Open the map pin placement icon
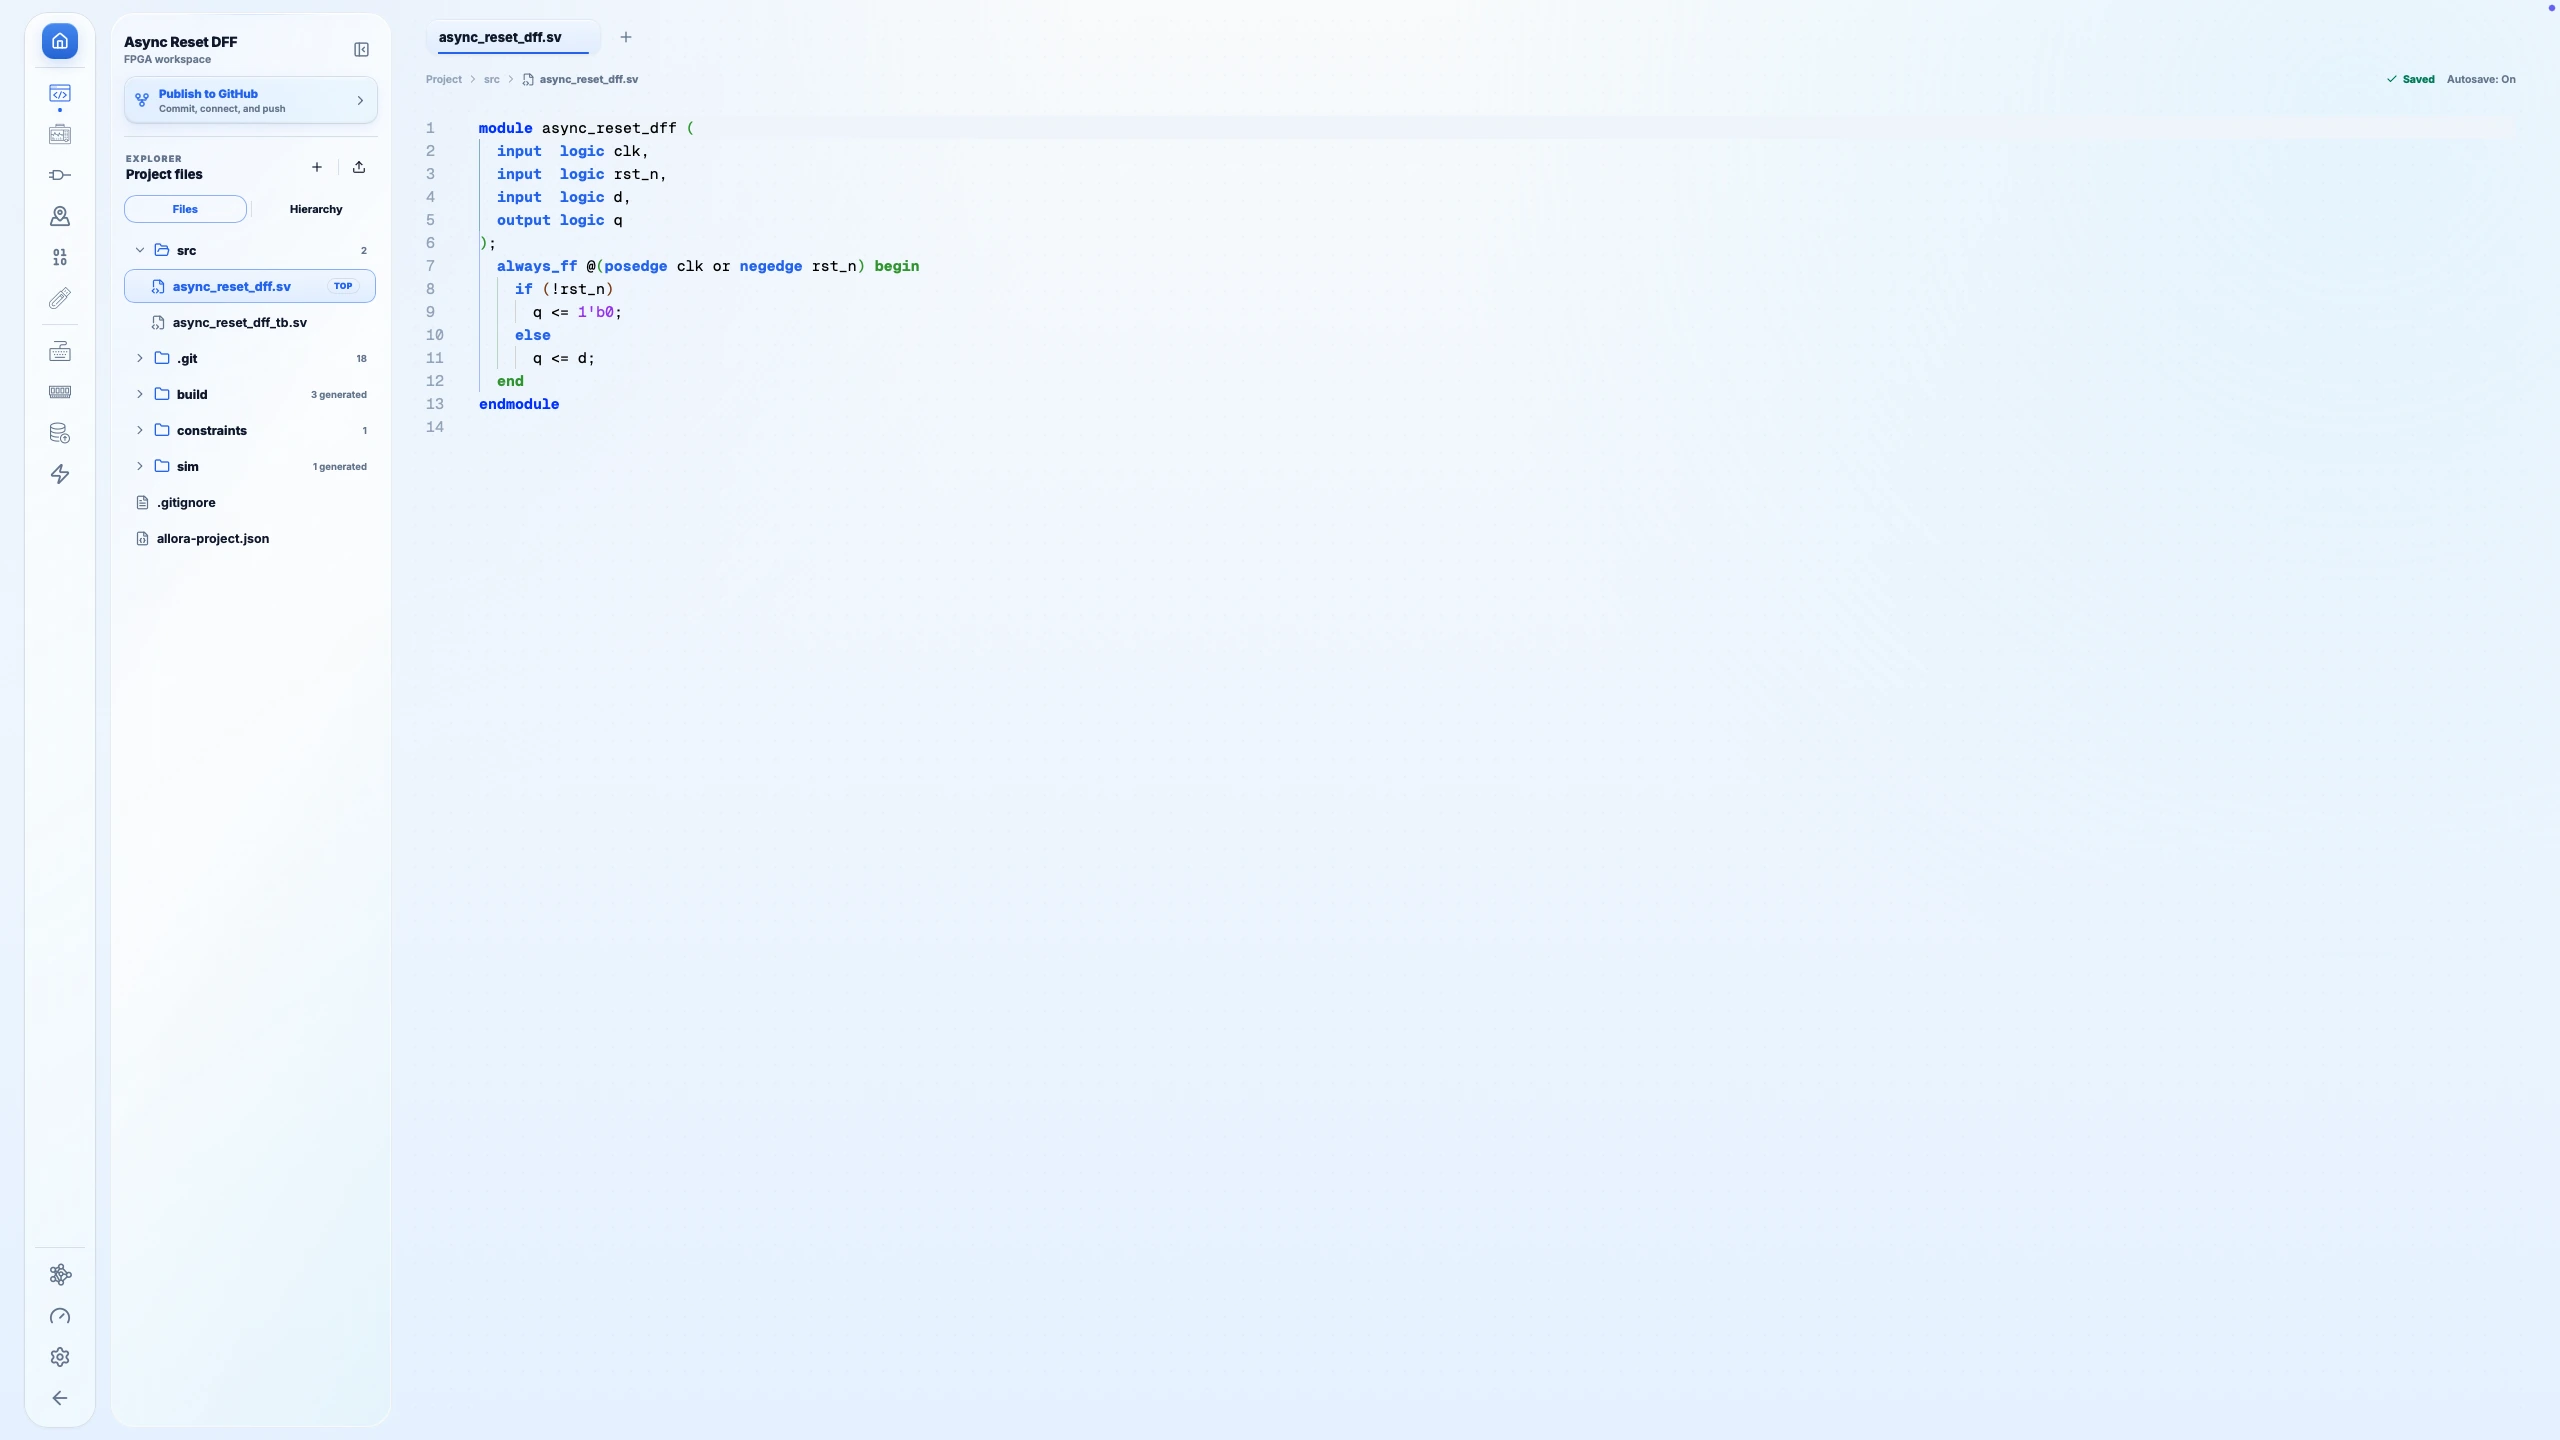The image size is (2560, 1440). [x=60, y=216]
